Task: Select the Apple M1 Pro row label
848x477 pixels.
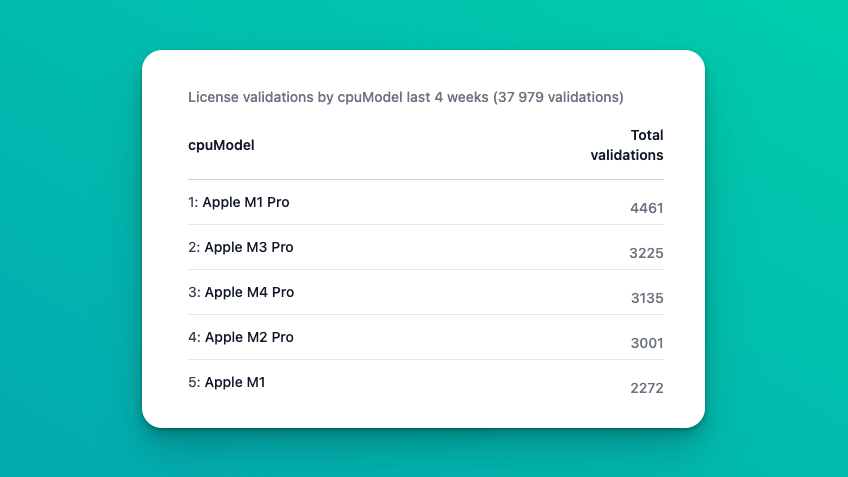Action: (x=246, y=202)
